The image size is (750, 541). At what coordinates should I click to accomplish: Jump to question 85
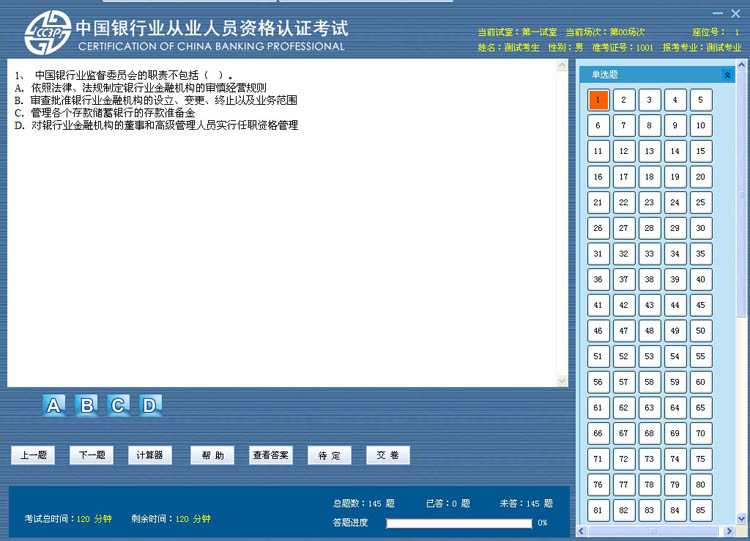point(701,510)
